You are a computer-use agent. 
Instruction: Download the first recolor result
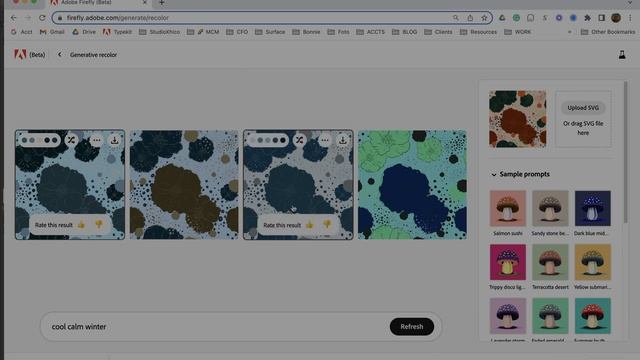tap(115, 140)
